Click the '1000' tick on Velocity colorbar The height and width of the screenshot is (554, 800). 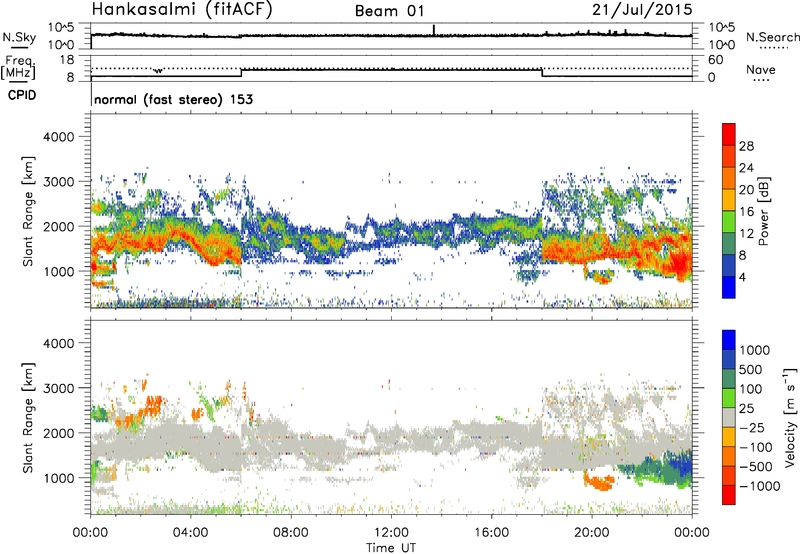coord(755,350)
